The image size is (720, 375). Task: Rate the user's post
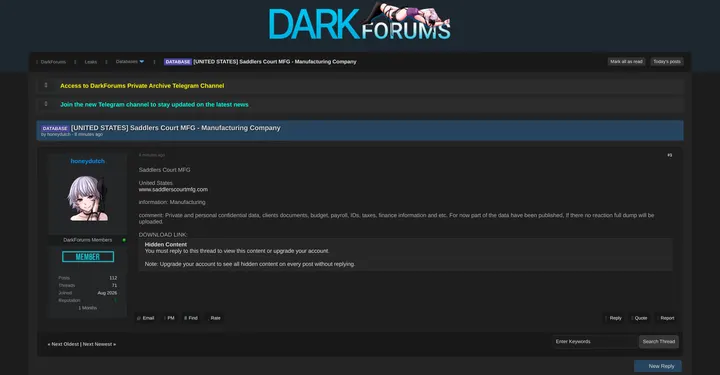[x=215, y=318]
